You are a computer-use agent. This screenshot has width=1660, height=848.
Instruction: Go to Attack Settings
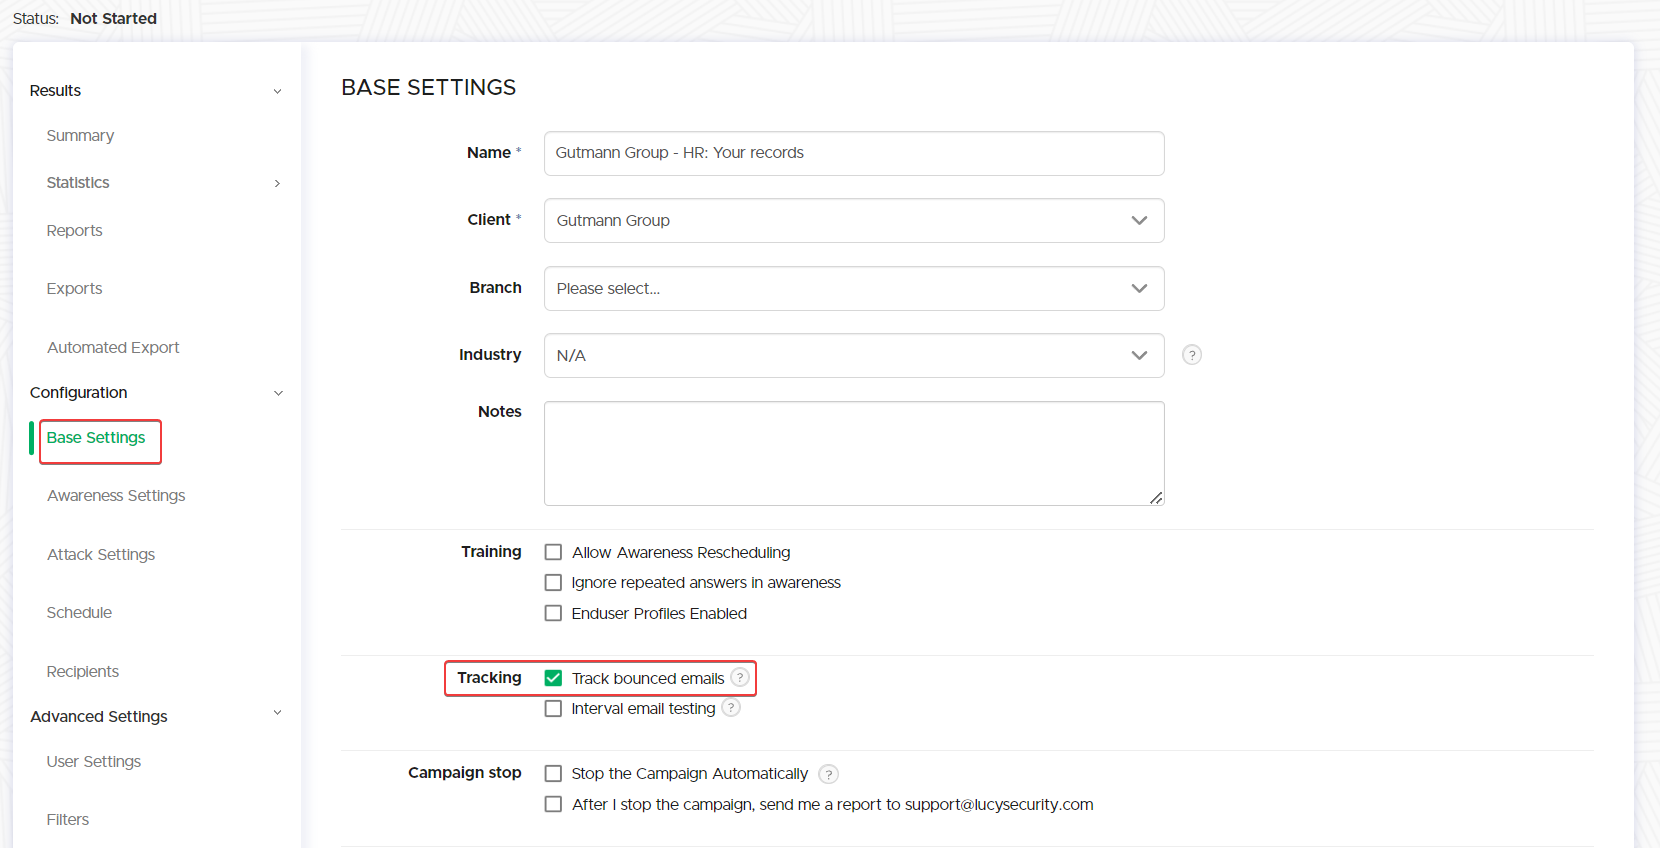click(101, 555)
